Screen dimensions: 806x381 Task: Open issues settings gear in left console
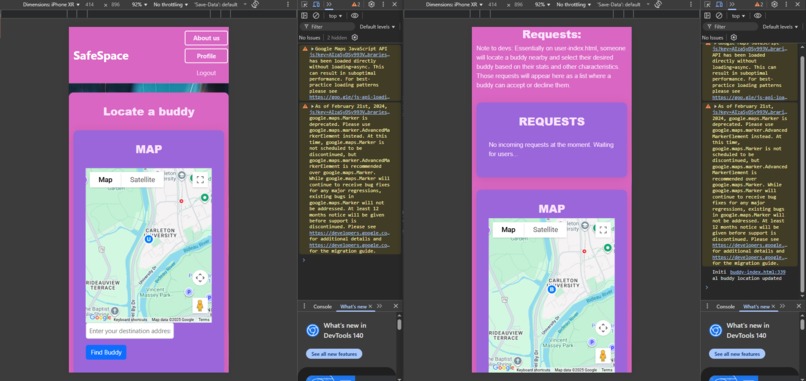[354, 38]
